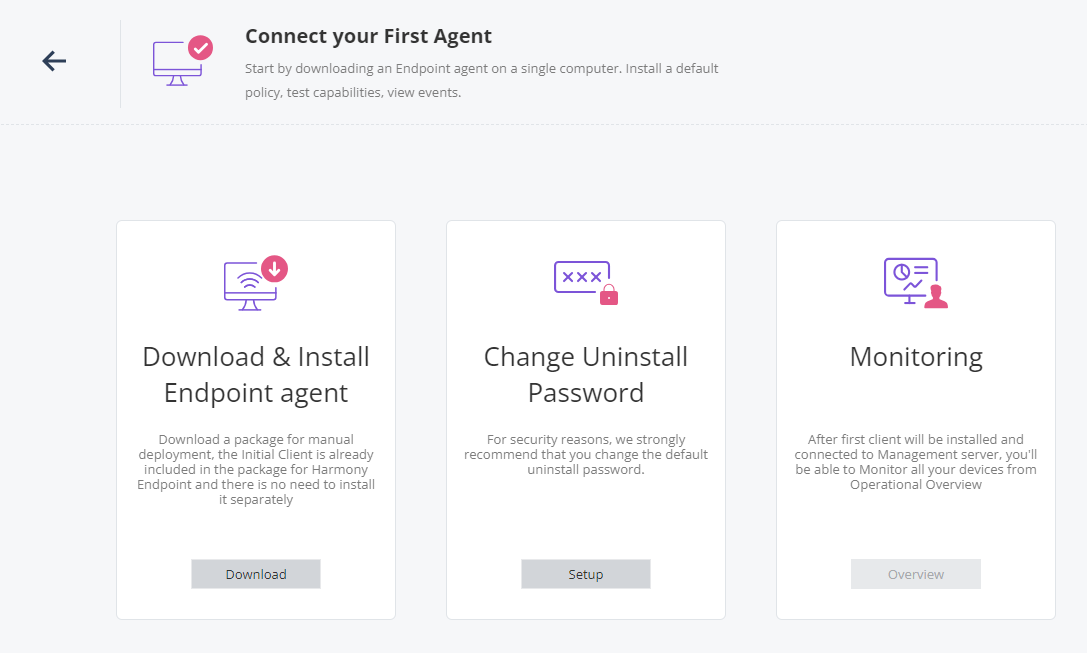Click the password field and lock icon
The width and height of the screenshot is (1087, 653).
(x=586, y=283)
